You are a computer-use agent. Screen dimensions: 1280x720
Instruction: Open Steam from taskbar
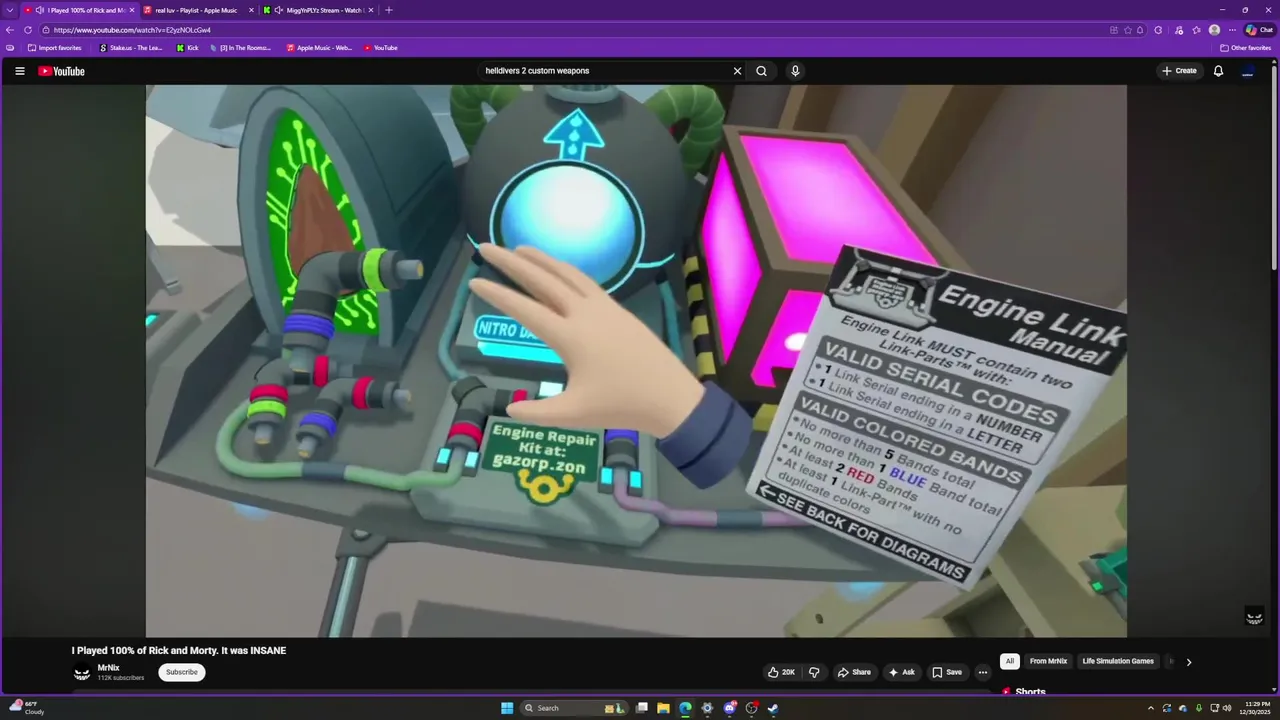tap(773, 708)
